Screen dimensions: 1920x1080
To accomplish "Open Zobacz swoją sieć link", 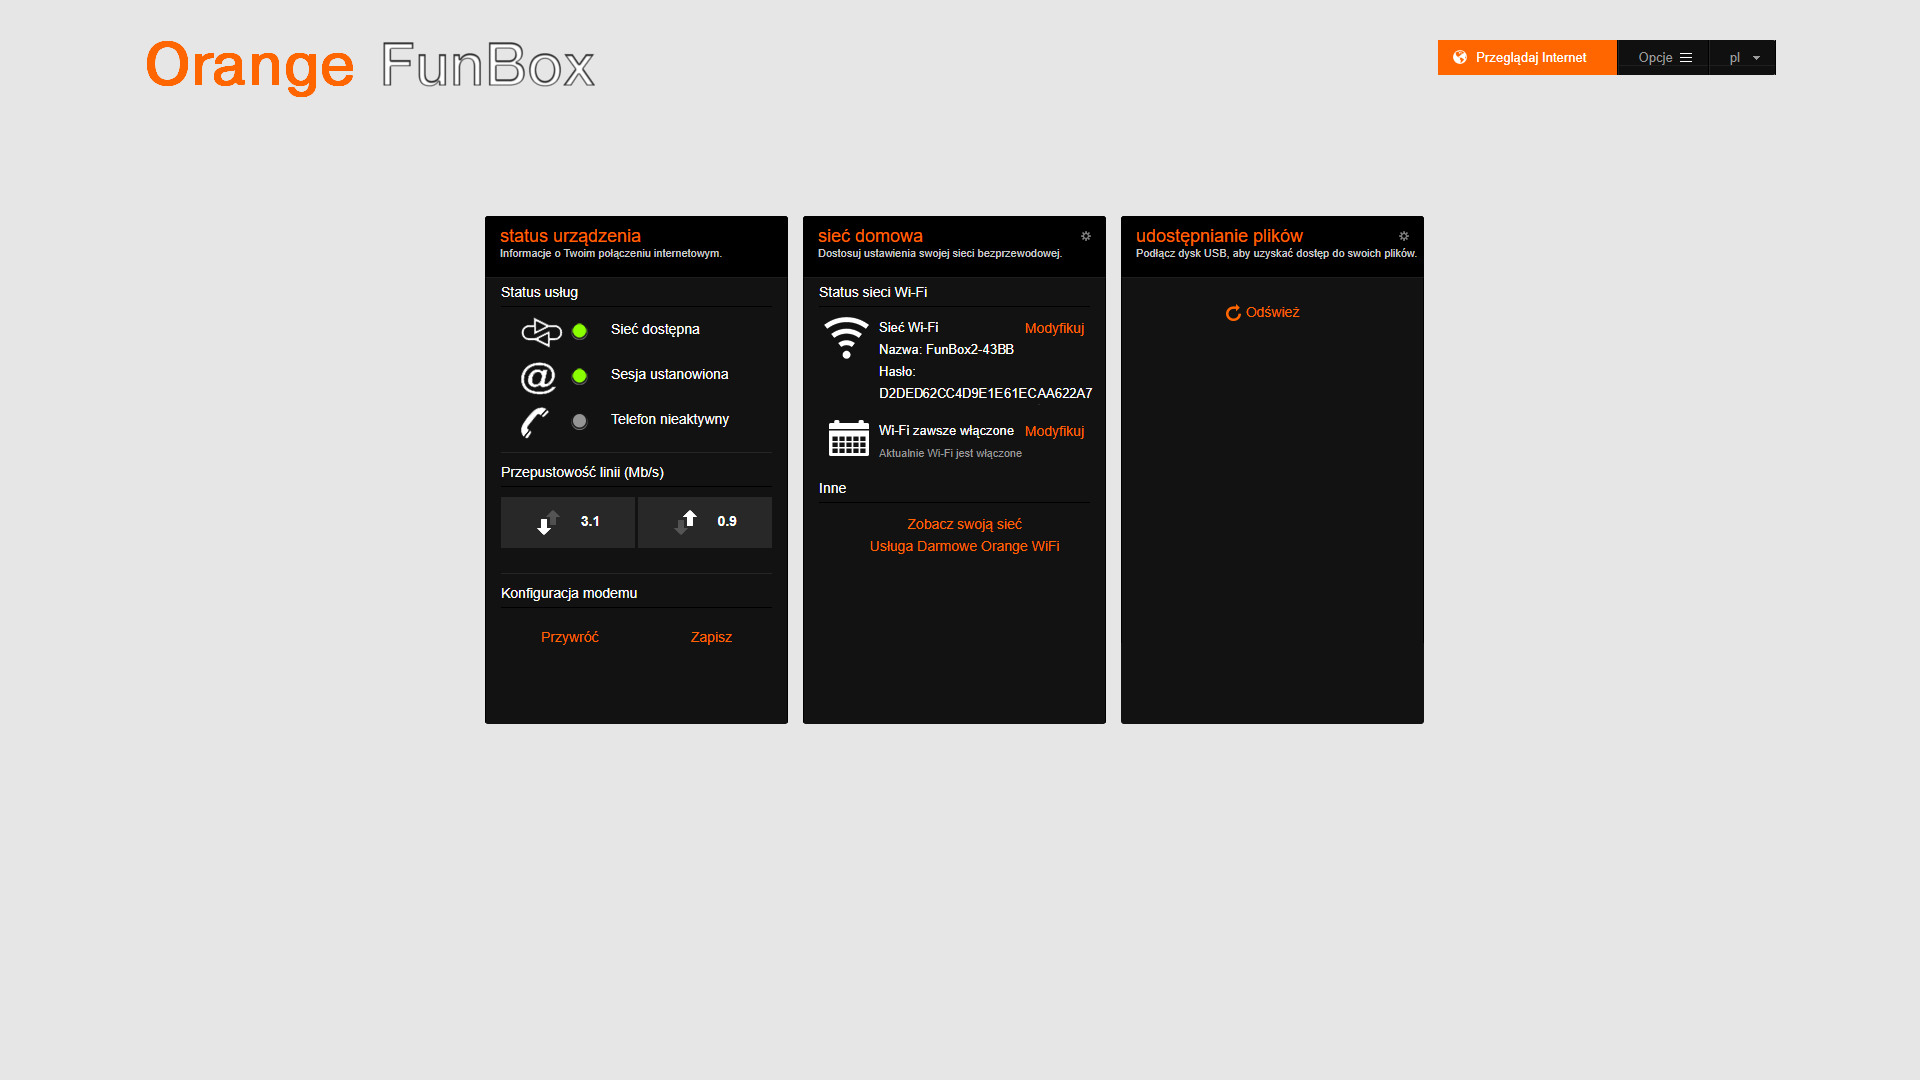I will (x=964, y=524).
